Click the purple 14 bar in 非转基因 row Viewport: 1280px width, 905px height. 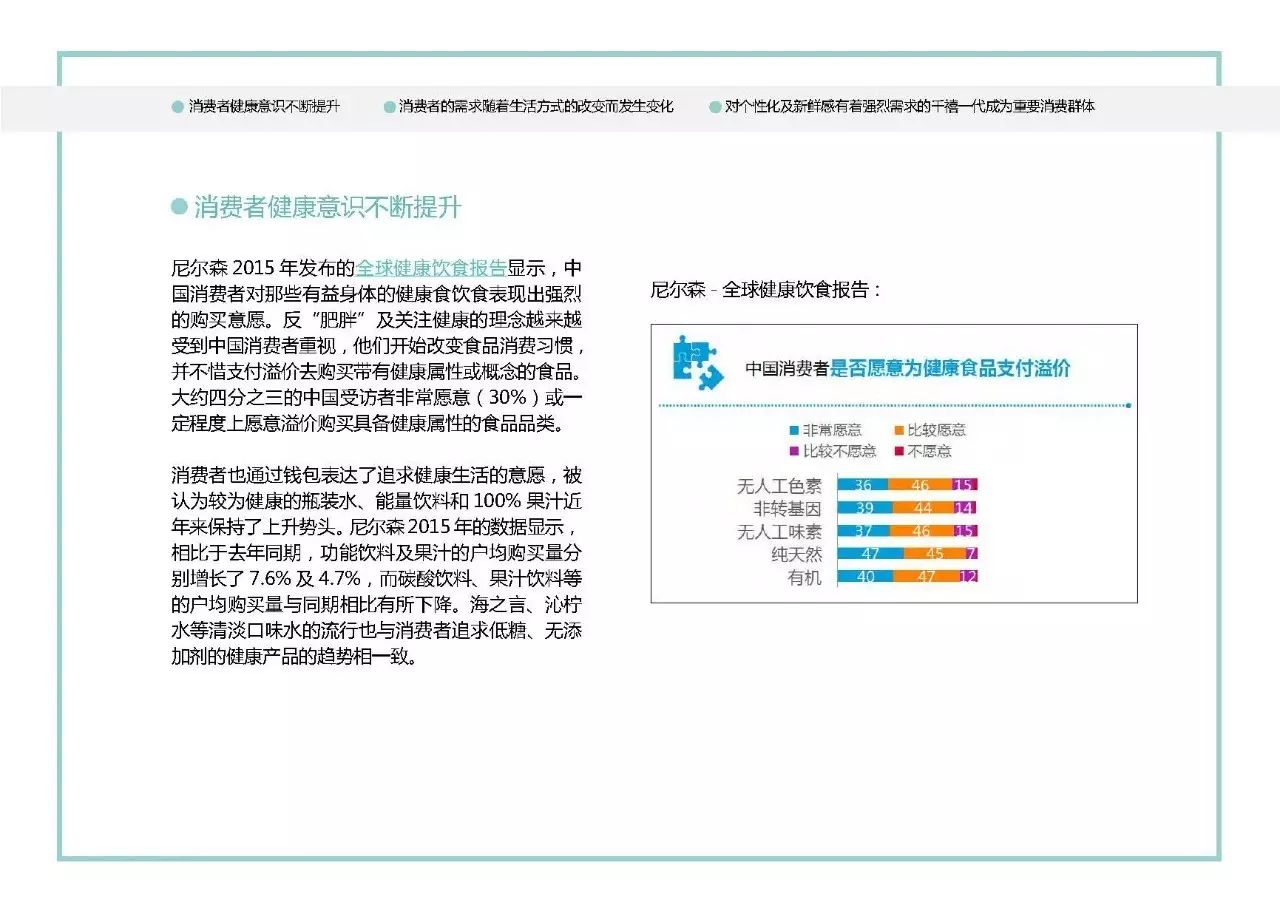(x=965, y=507)
